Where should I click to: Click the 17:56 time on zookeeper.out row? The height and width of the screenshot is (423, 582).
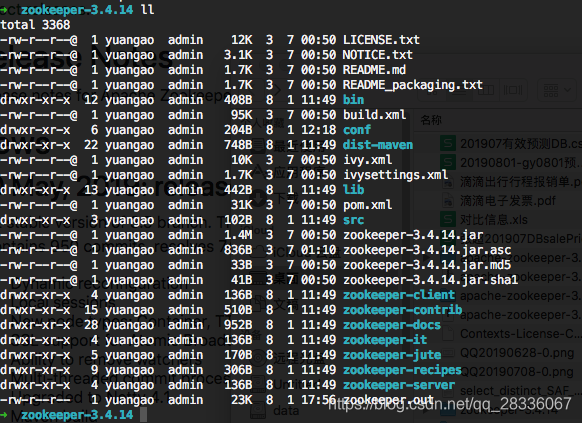point(318,400)
